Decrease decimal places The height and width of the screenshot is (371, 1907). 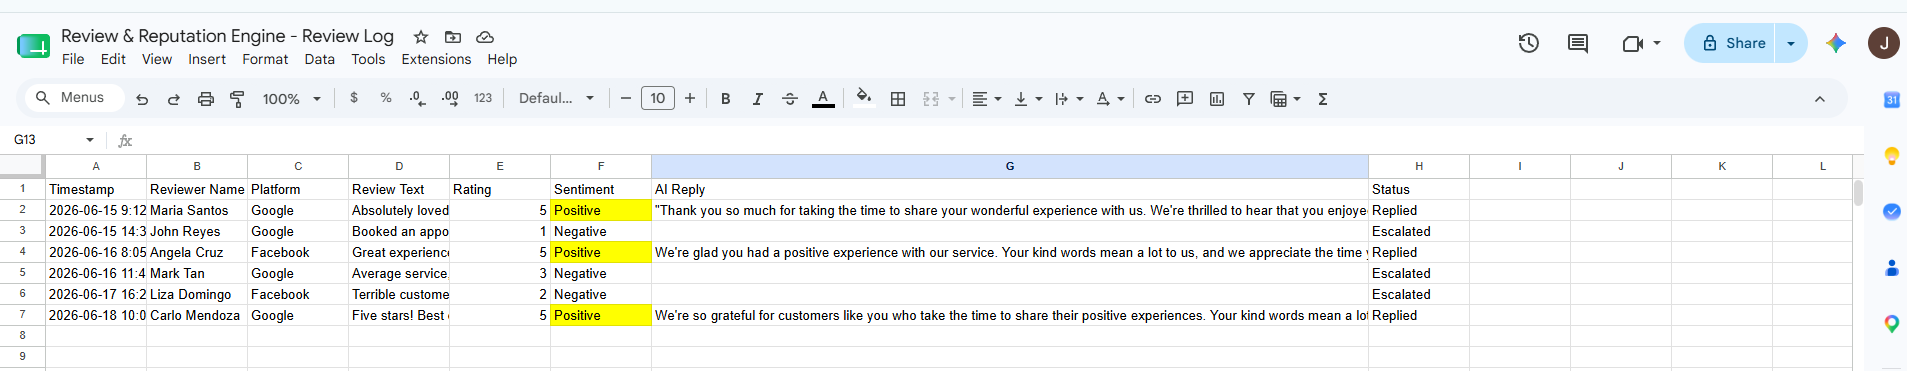417,98
